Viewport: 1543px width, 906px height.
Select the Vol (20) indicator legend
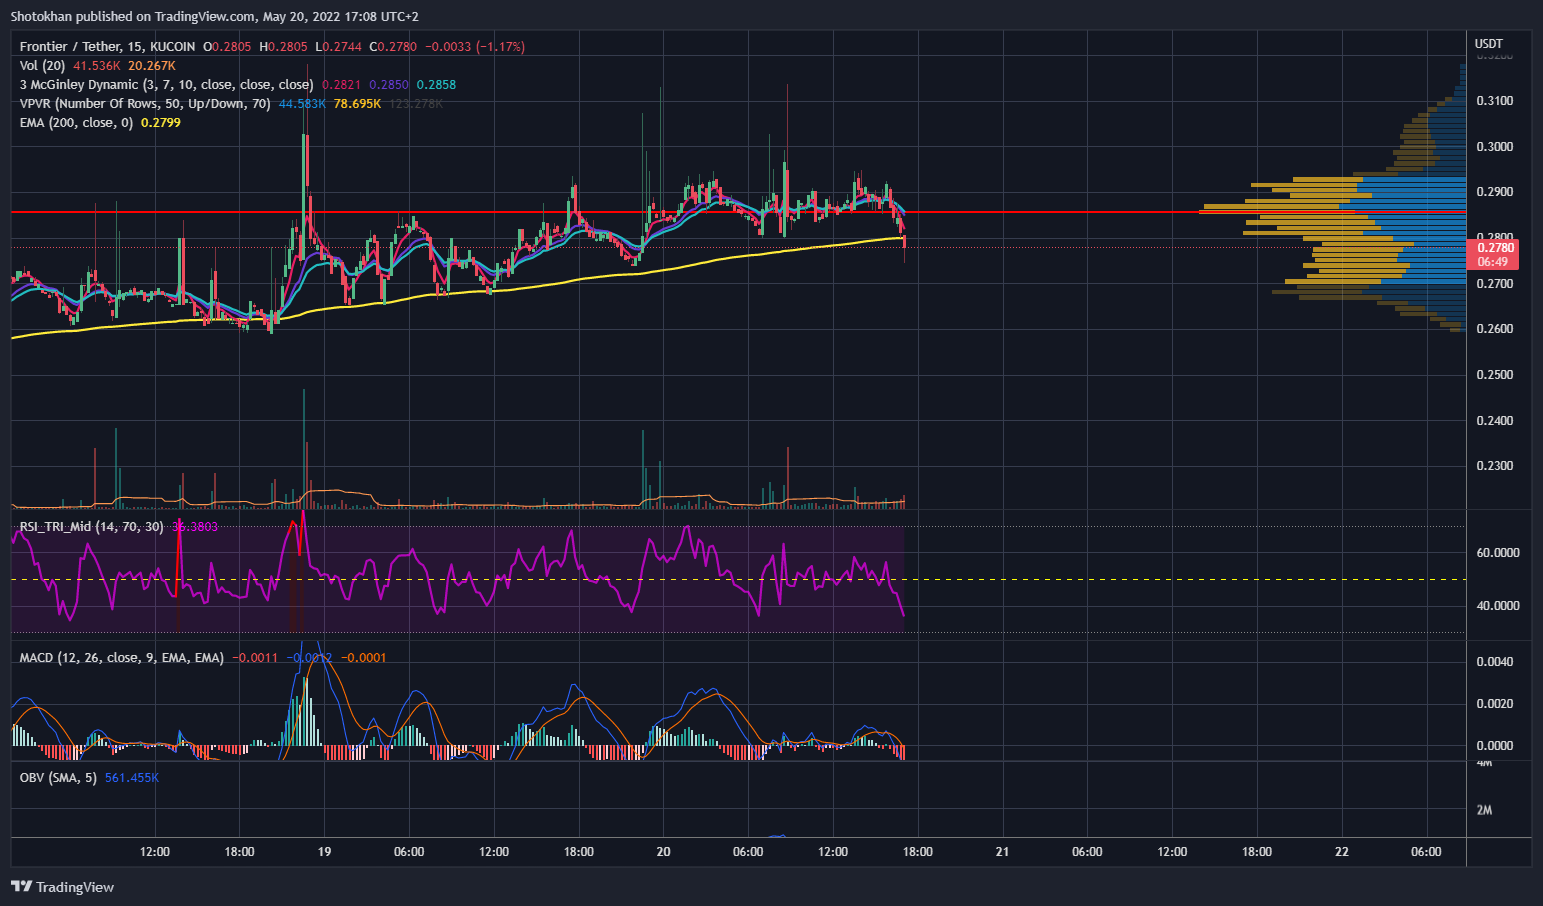[x=42, y=66]
